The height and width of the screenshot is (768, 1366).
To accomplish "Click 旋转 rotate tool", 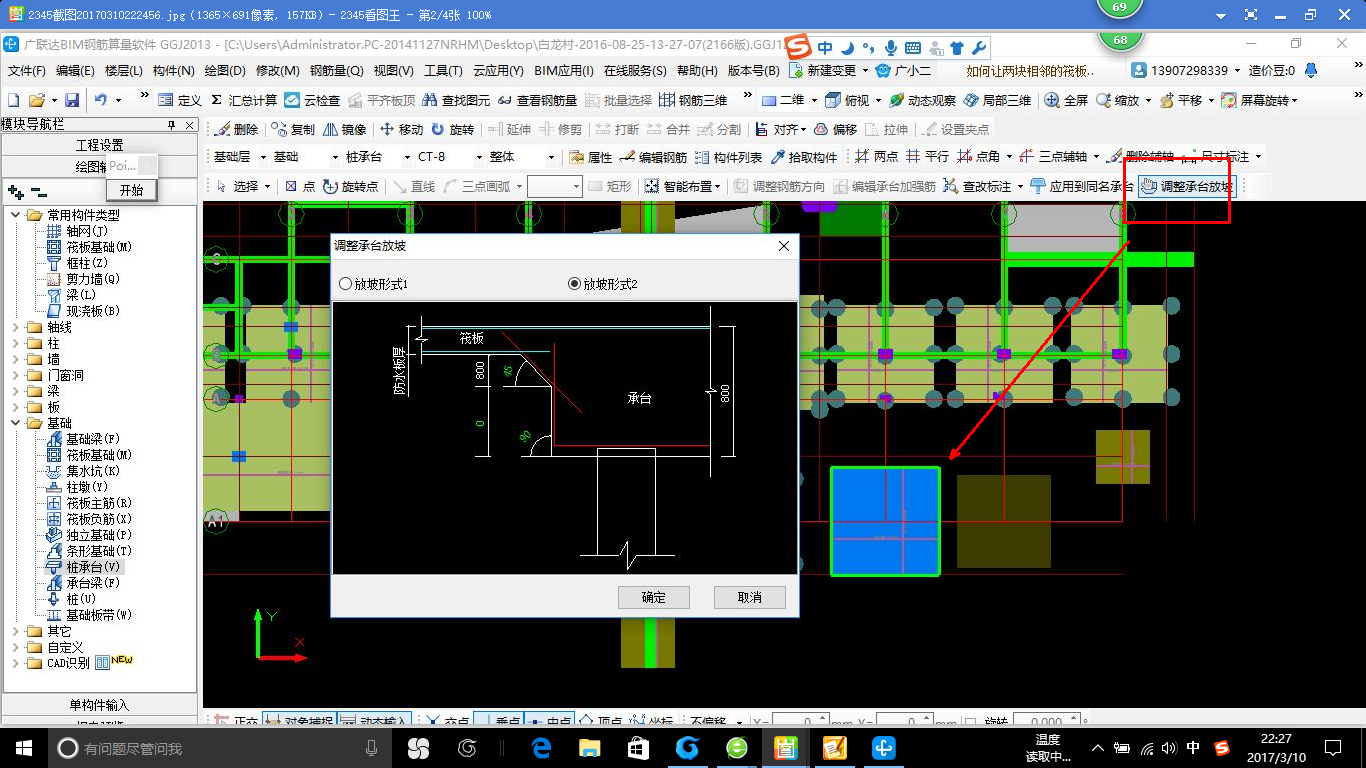I will [453, 129].
